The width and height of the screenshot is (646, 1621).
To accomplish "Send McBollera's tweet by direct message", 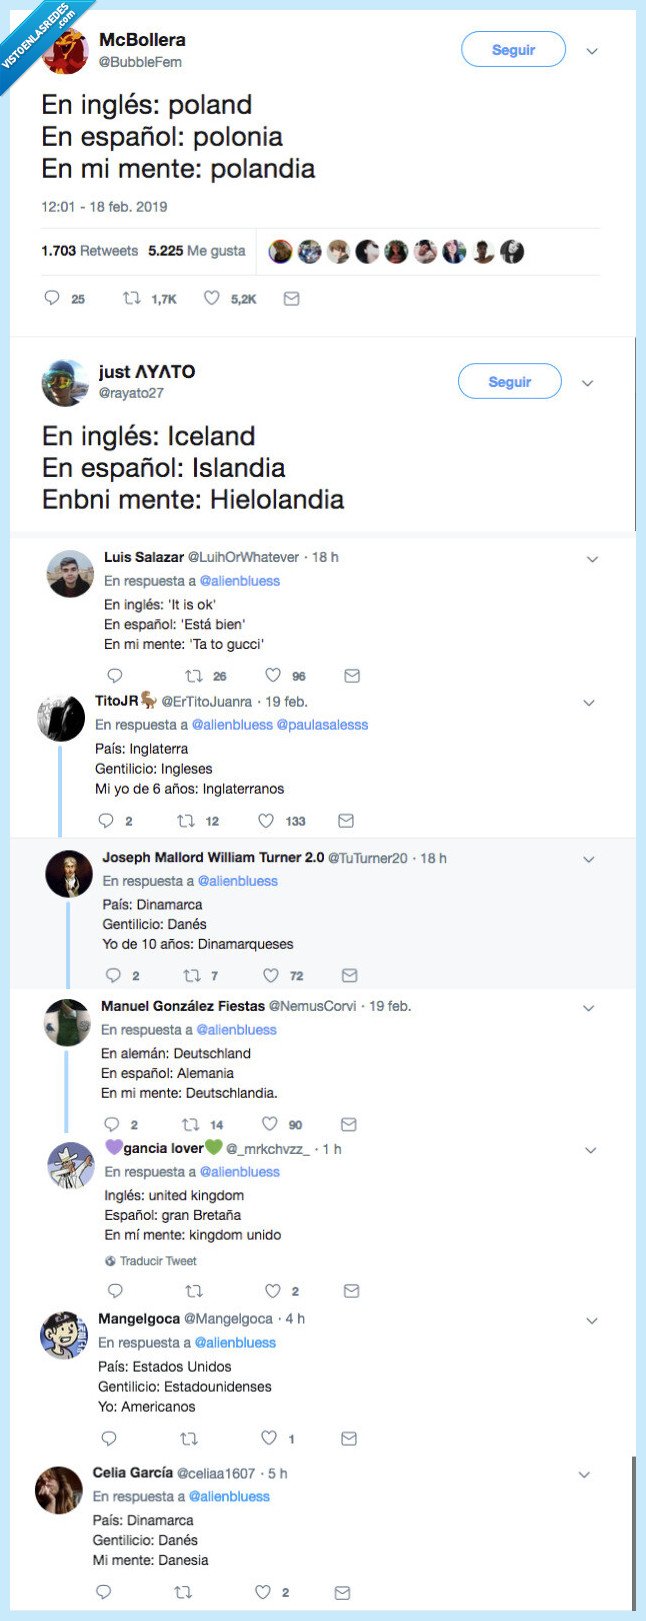I will click(x=291, y=298).
